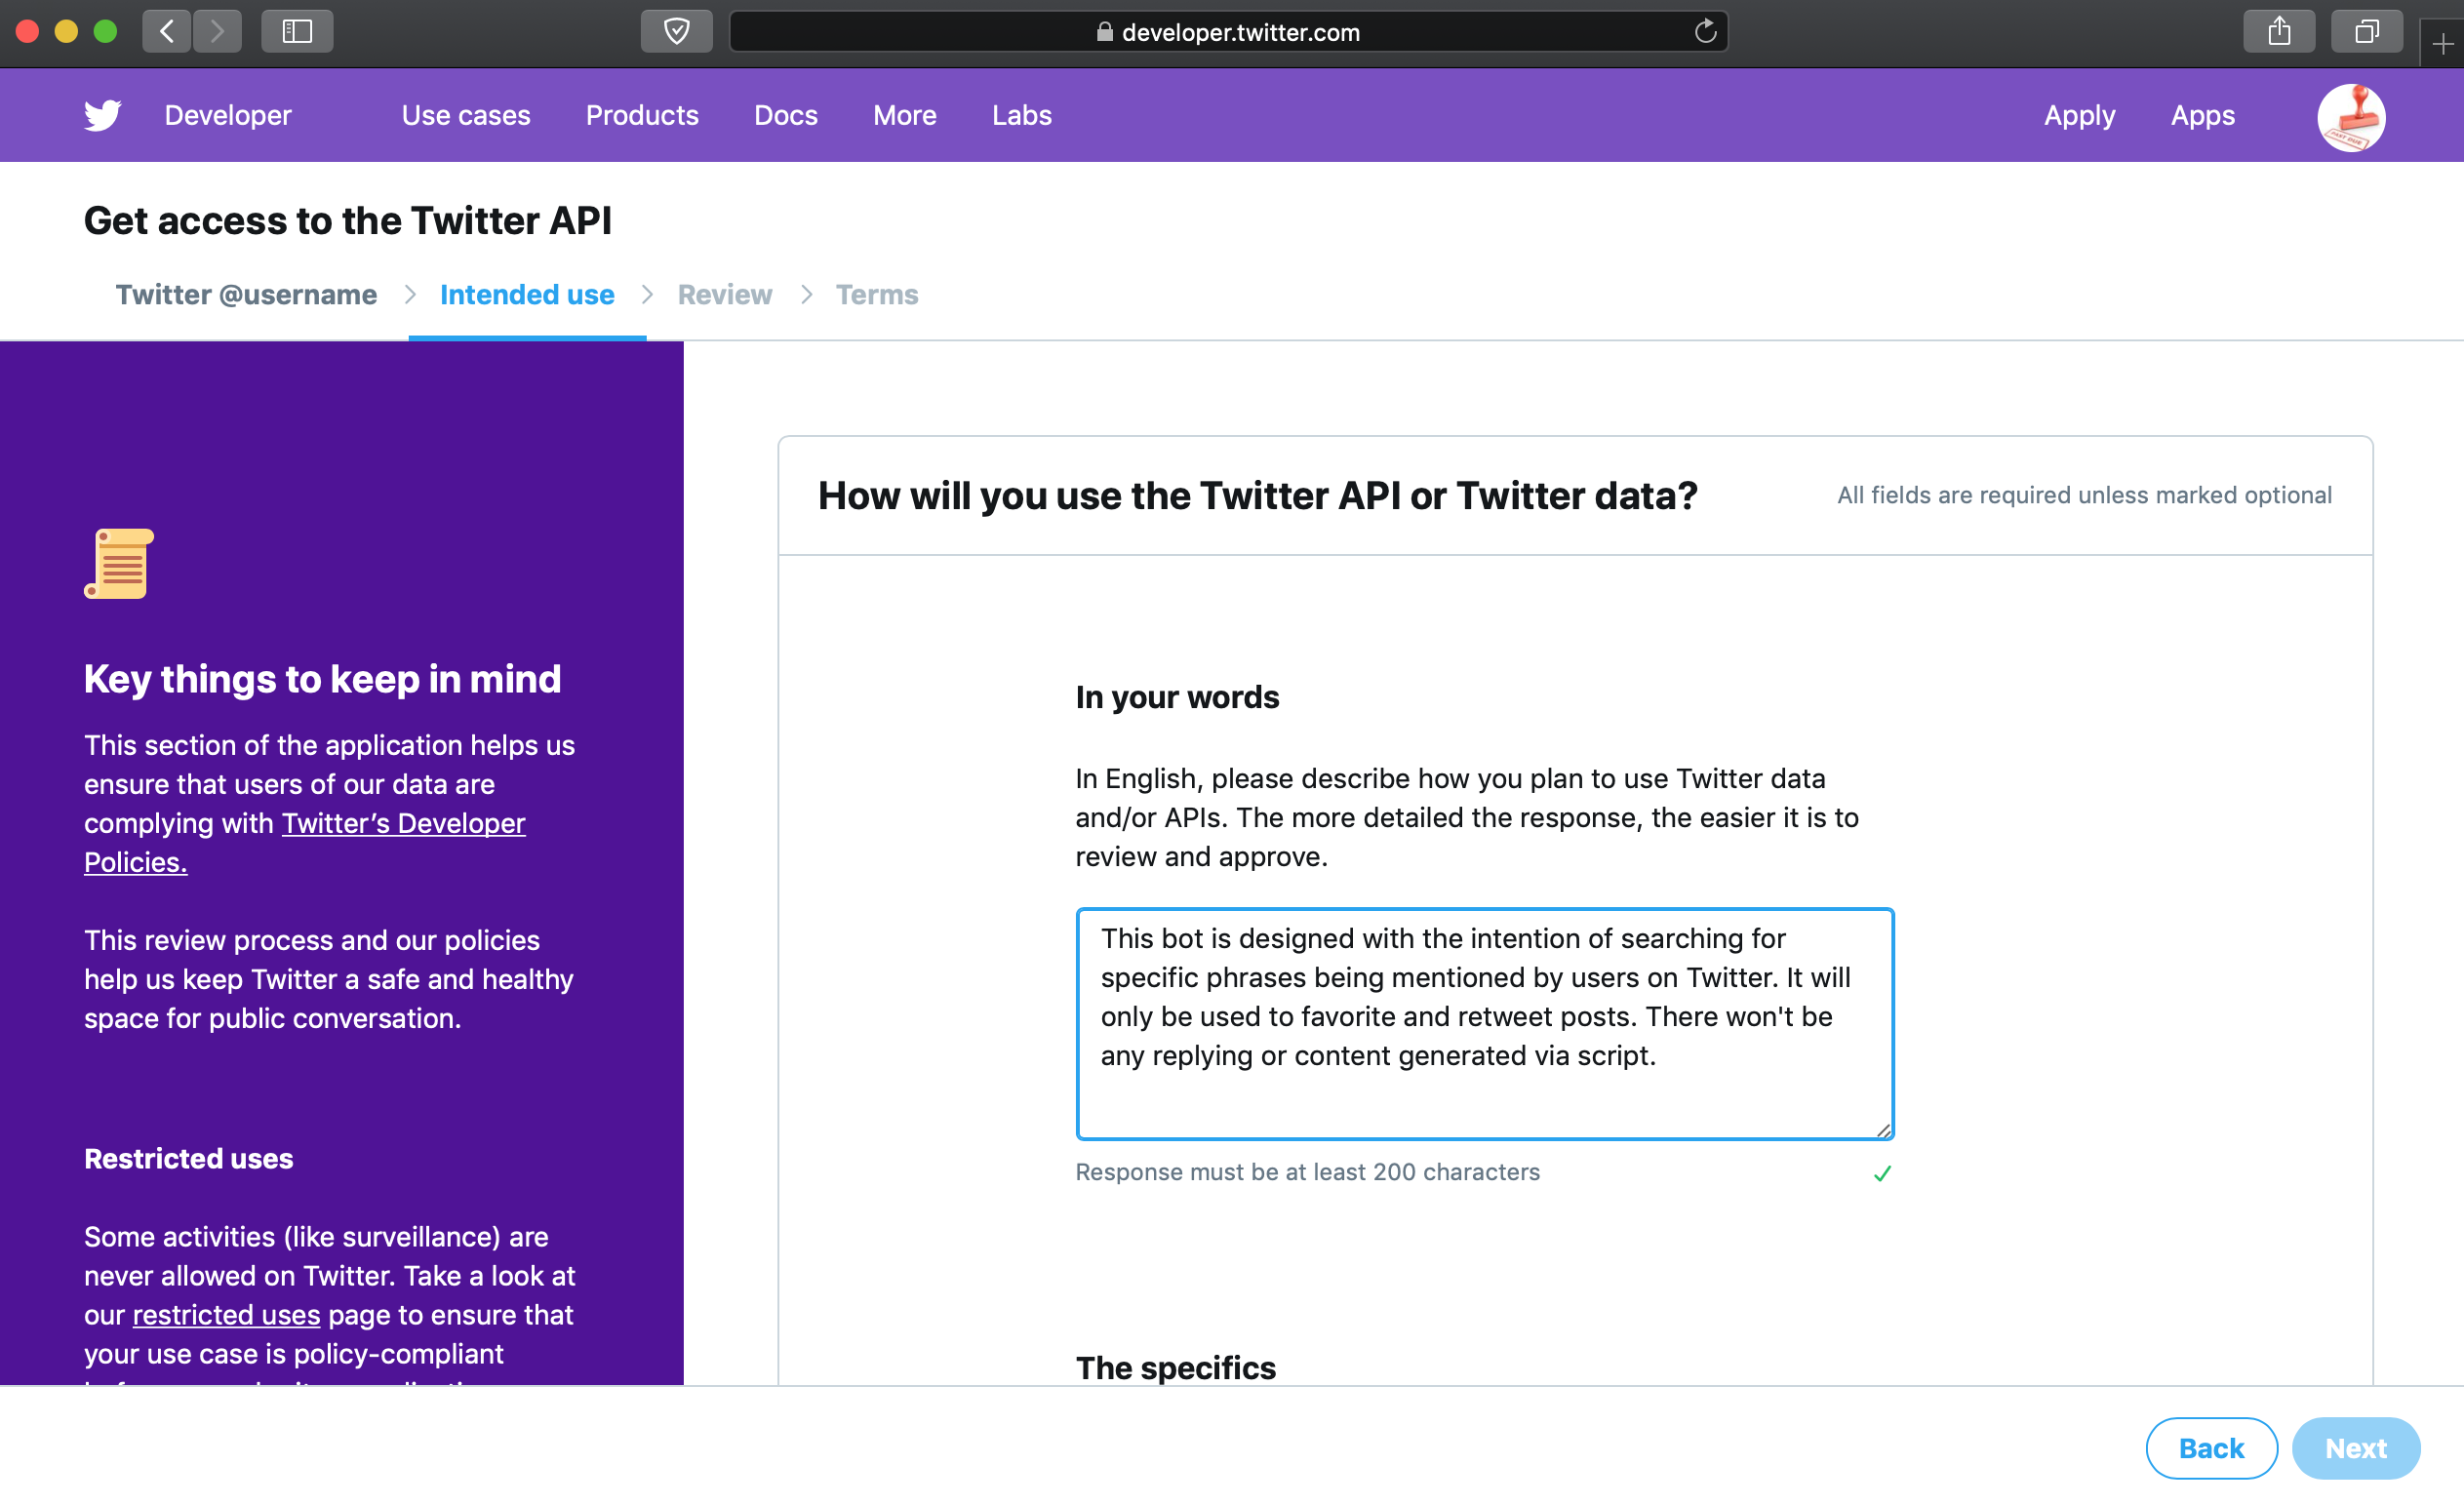Image resolution: width=2464 pixels, height=1505 pixels.
Task: Go back with Safari's back arrow
Action: (167, 32)
